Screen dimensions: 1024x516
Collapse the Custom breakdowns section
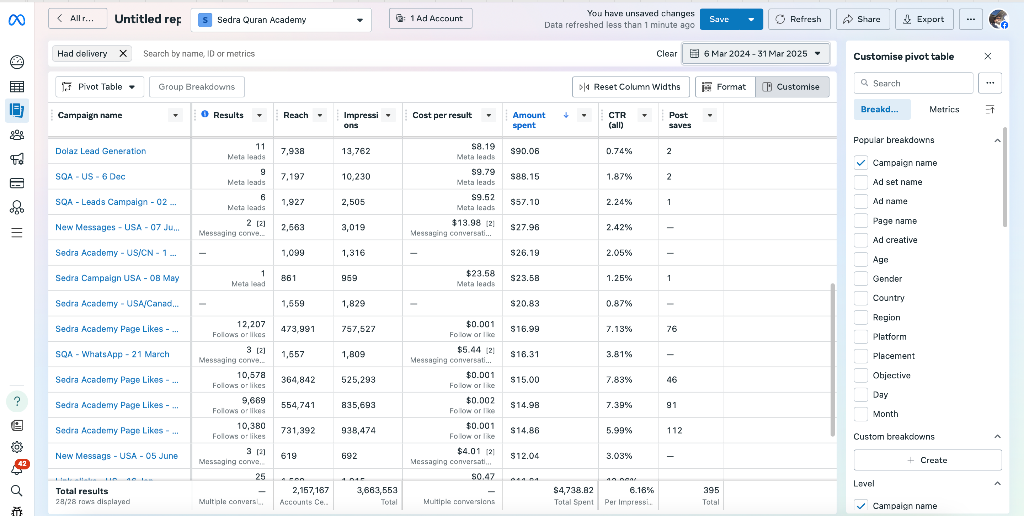click(997, 436)
